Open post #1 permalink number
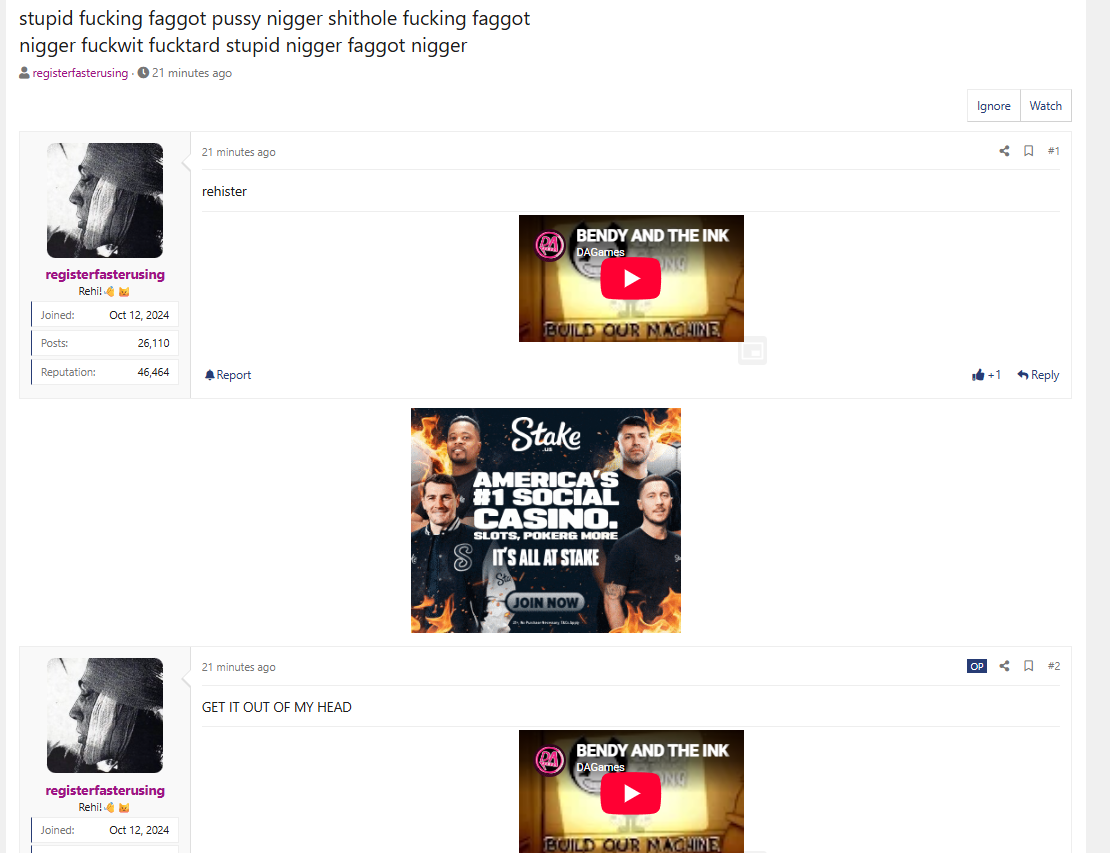Image resolution: width=1110 pixels, height=853 pixels. 1053,151
